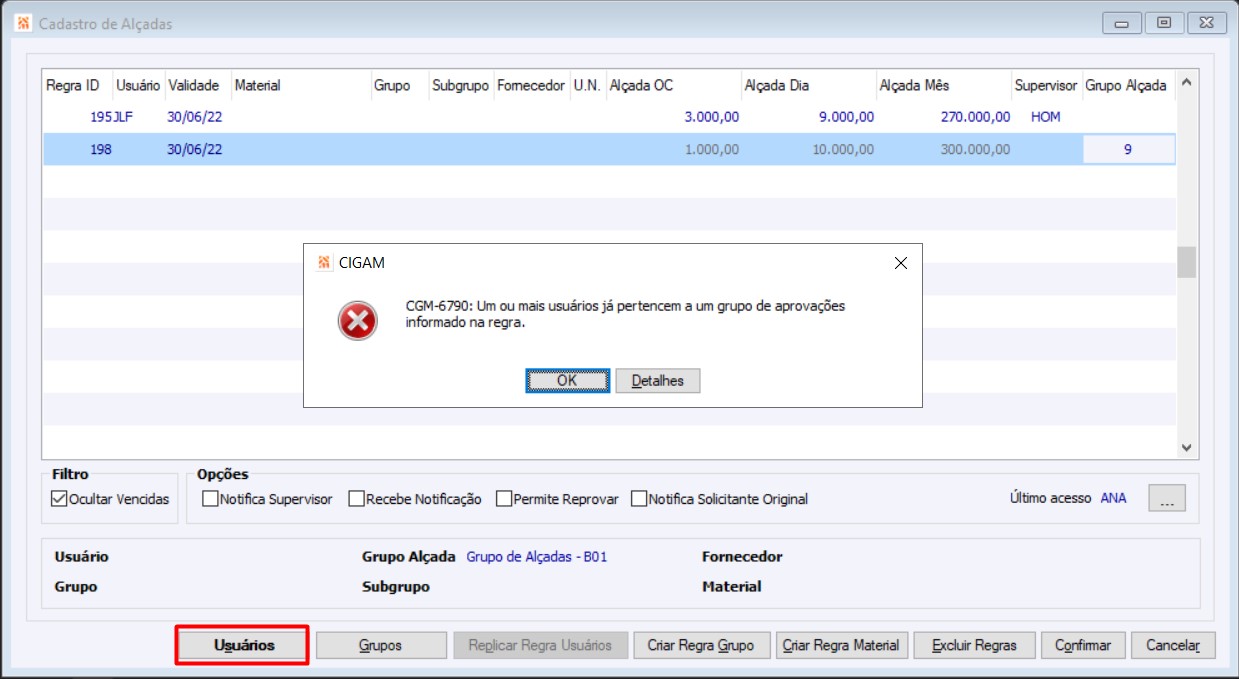Screen dimensions: 1239x679
Task: Sort by the Validade column header
Action: (x=196, y=86)
